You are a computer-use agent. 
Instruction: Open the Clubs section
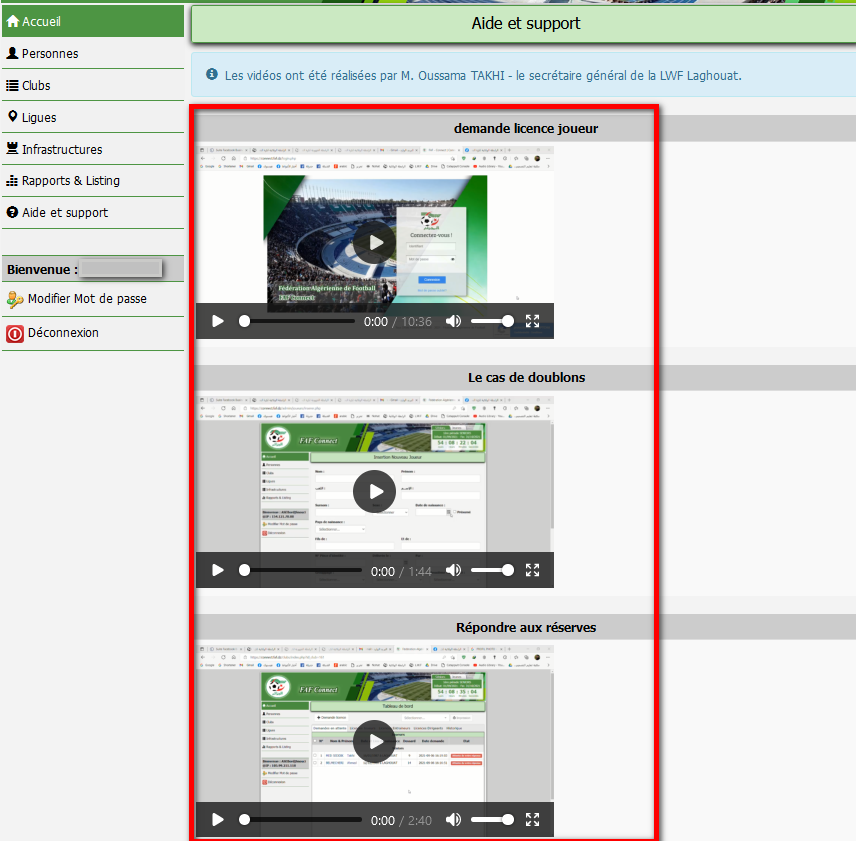pos(36,85)
